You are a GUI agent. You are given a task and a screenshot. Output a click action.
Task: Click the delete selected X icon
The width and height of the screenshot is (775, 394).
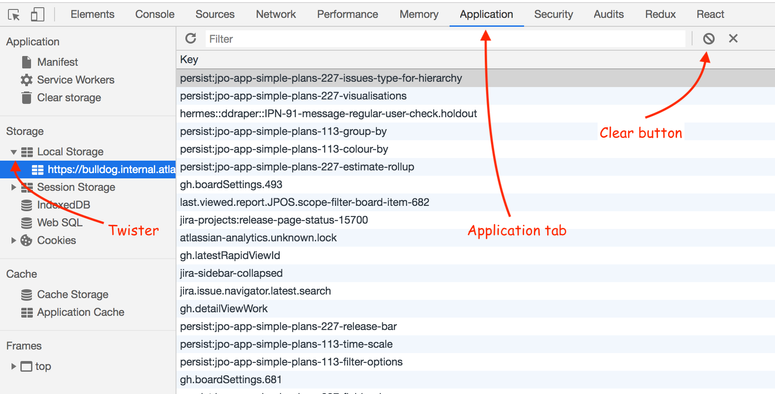(733, 39)
